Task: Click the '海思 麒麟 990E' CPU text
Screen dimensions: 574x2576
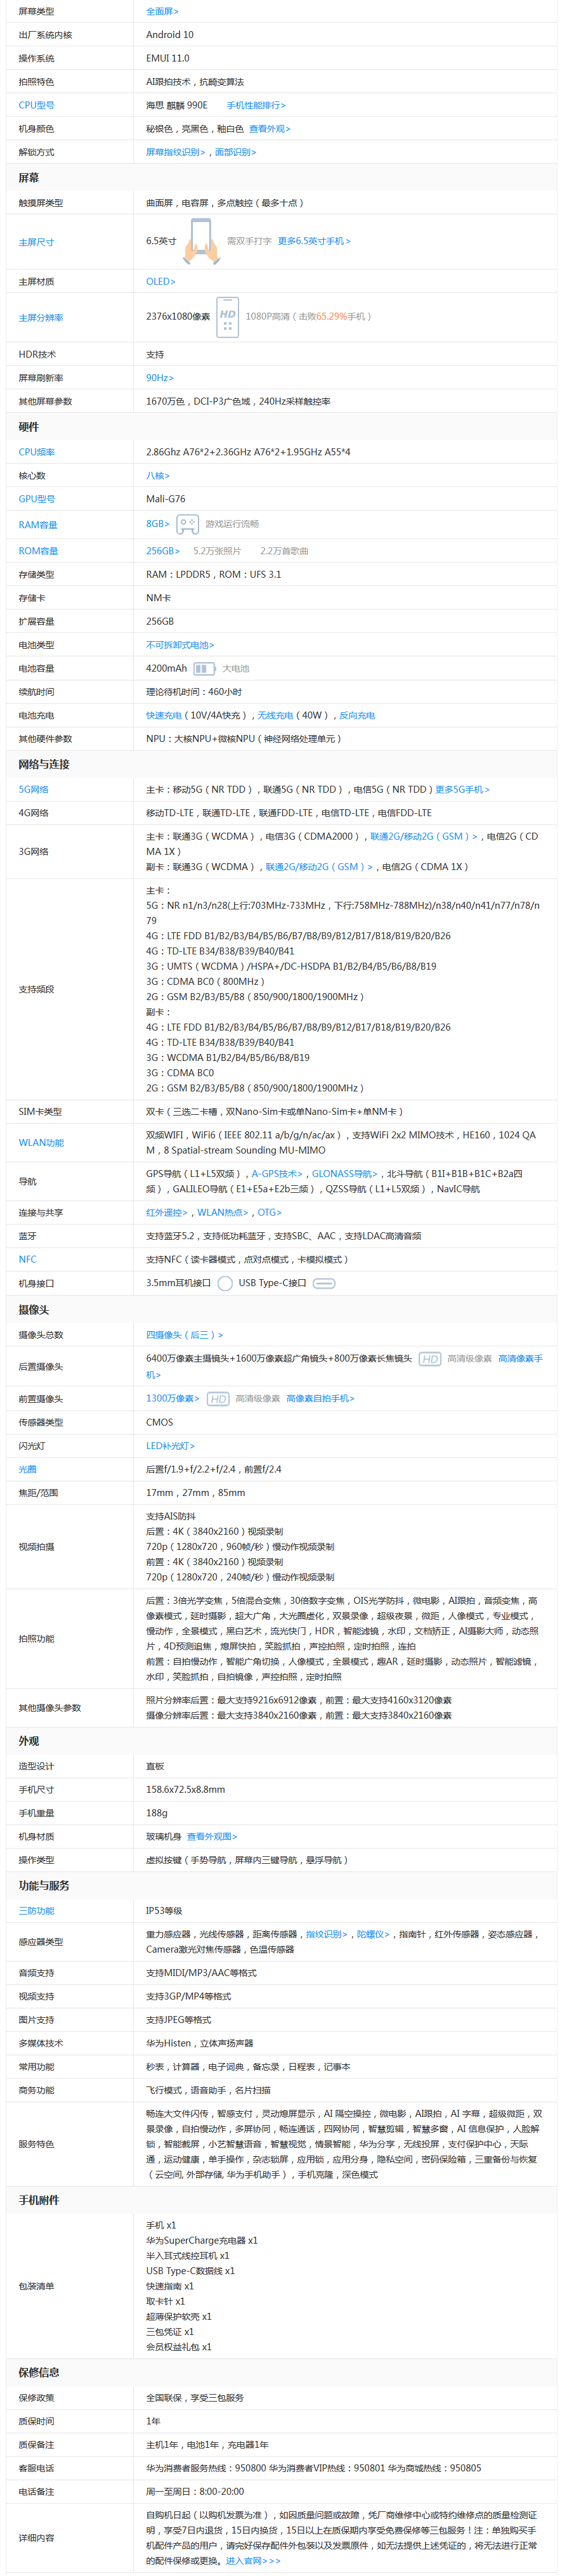Action: point(177,105)
